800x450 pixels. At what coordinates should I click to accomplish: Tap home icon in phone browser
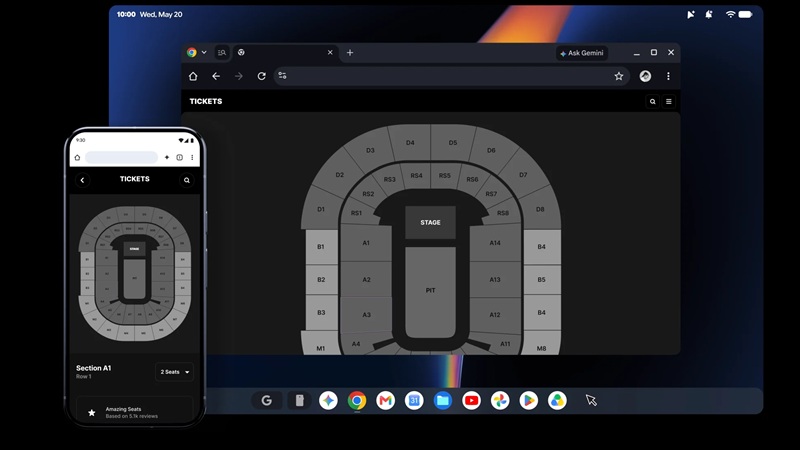click(78, 158)
